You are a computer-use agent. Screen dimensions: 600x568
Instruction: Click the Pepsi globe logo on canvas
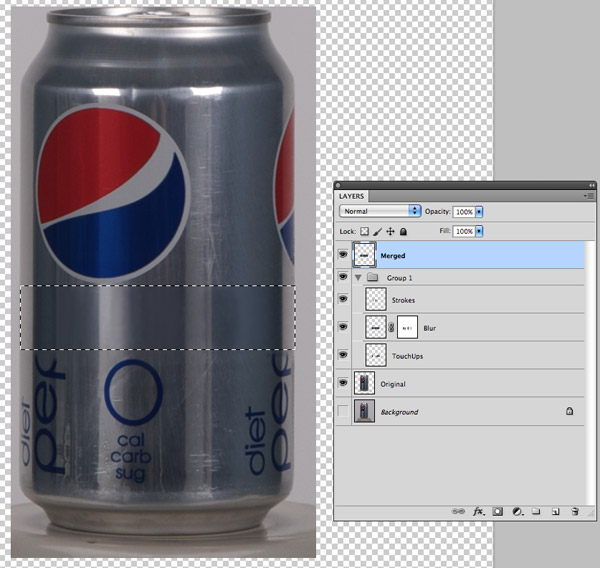pos(114,193)
